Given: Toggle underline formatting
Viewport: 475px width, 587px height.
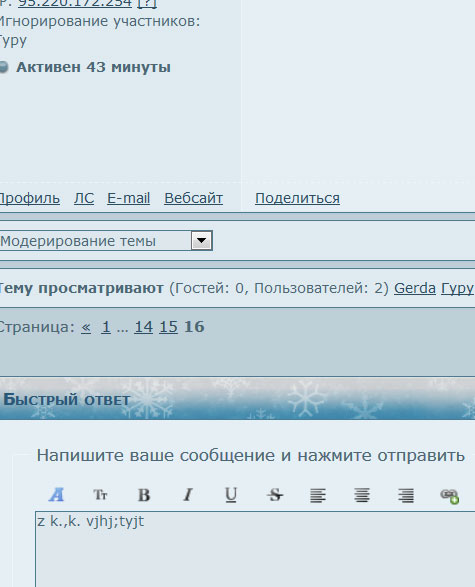Looking at the screenshot, I should tap(231, 495).
